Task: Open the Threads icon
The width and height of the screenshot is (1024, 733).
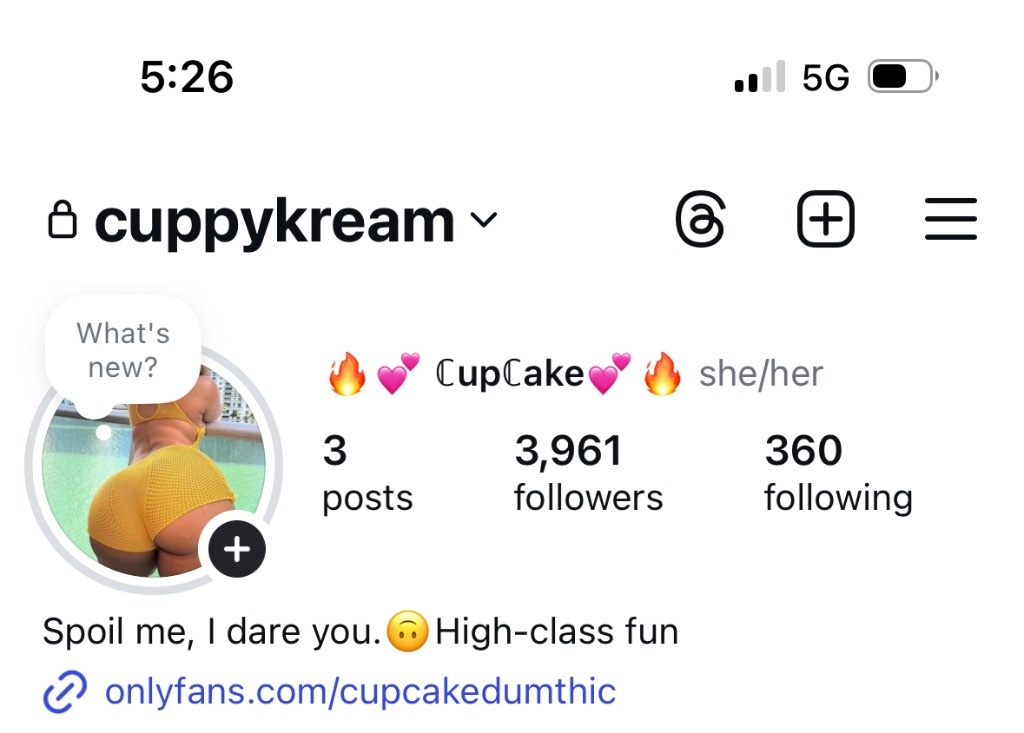Action: pos(700,219)
